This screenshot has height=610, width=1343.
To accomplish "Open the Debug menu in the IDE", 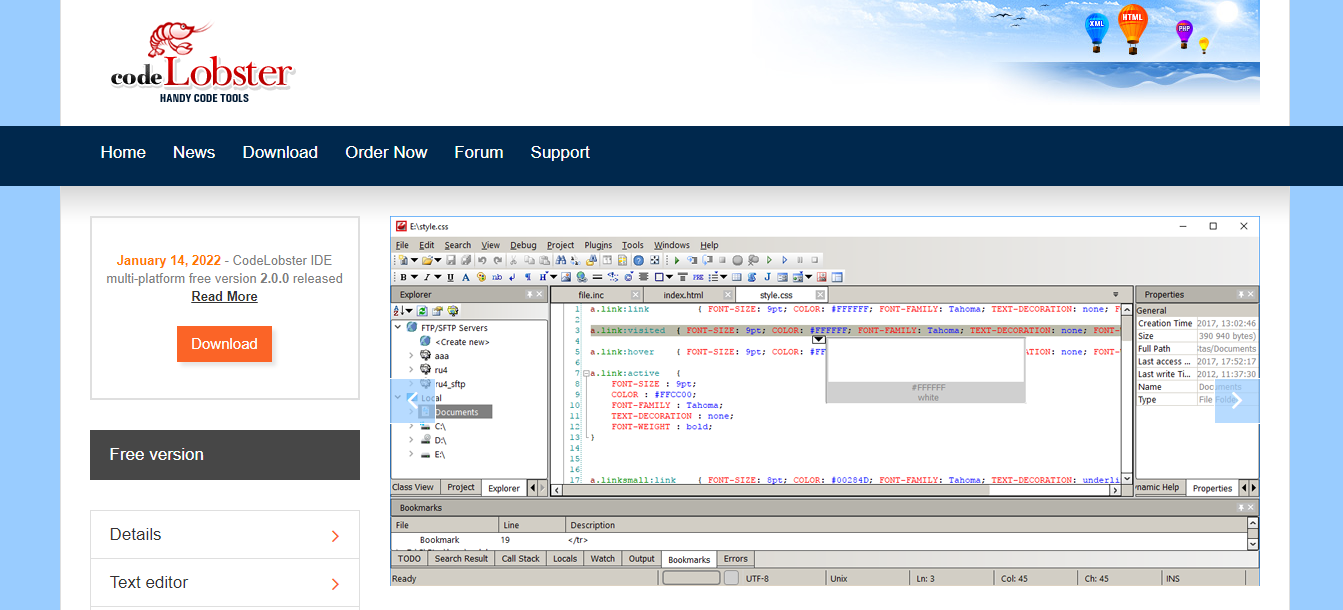I will tap(523, 245).
